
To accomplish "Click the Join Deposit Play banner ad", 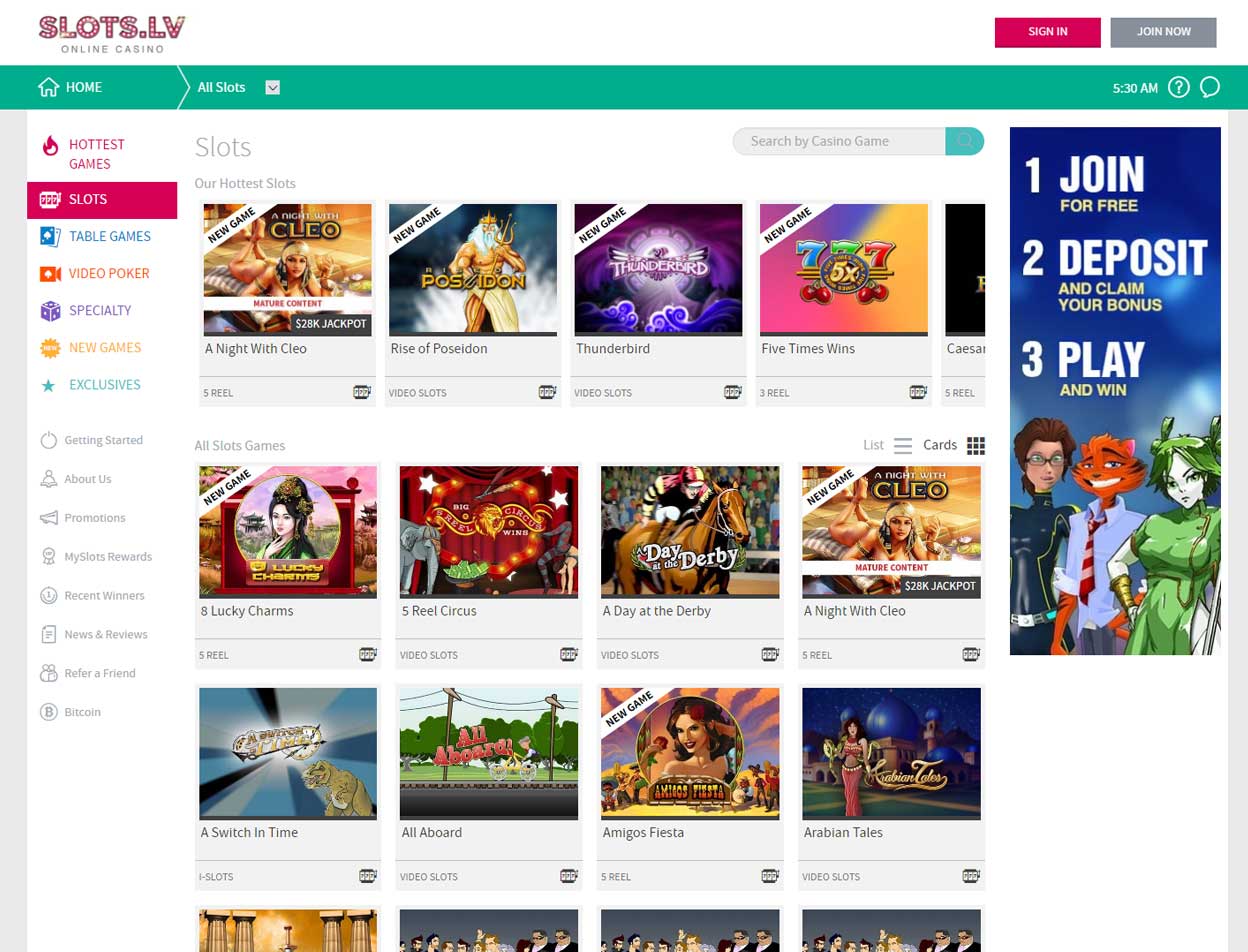I will 1115,391.
